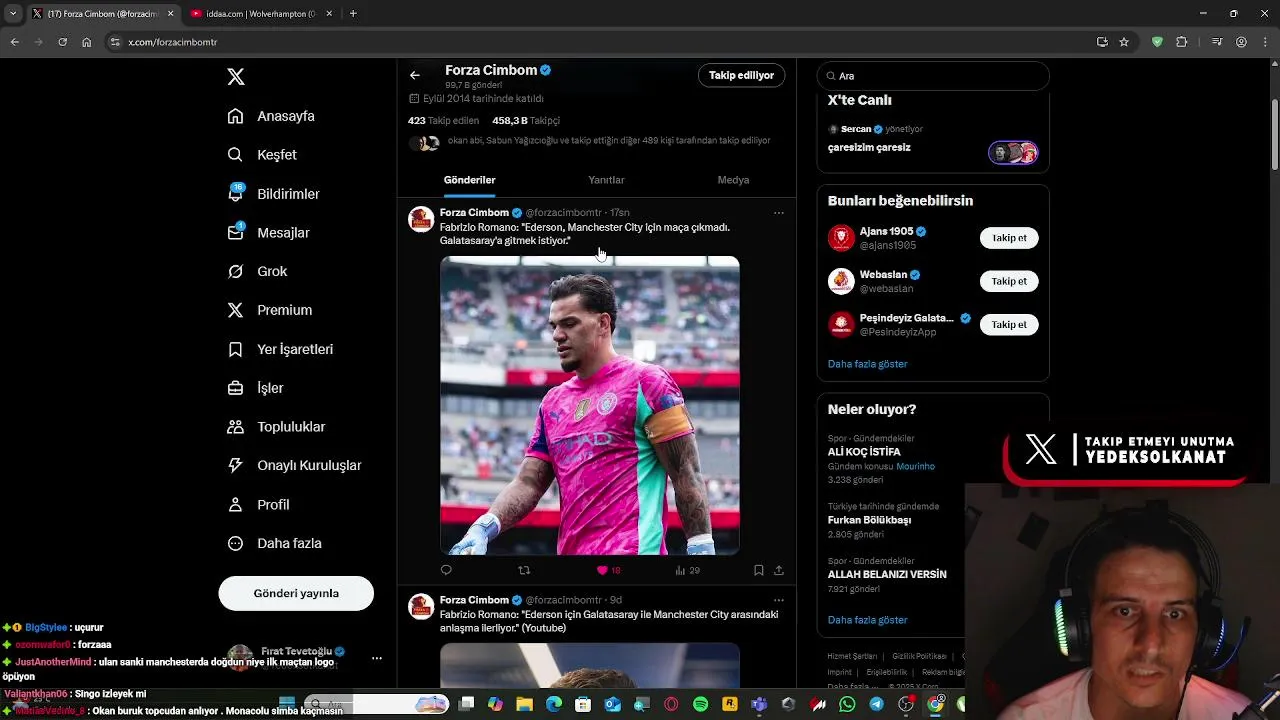Reply to the Ederson post
Screen dimensions: 1280x720
pos(446,570)
